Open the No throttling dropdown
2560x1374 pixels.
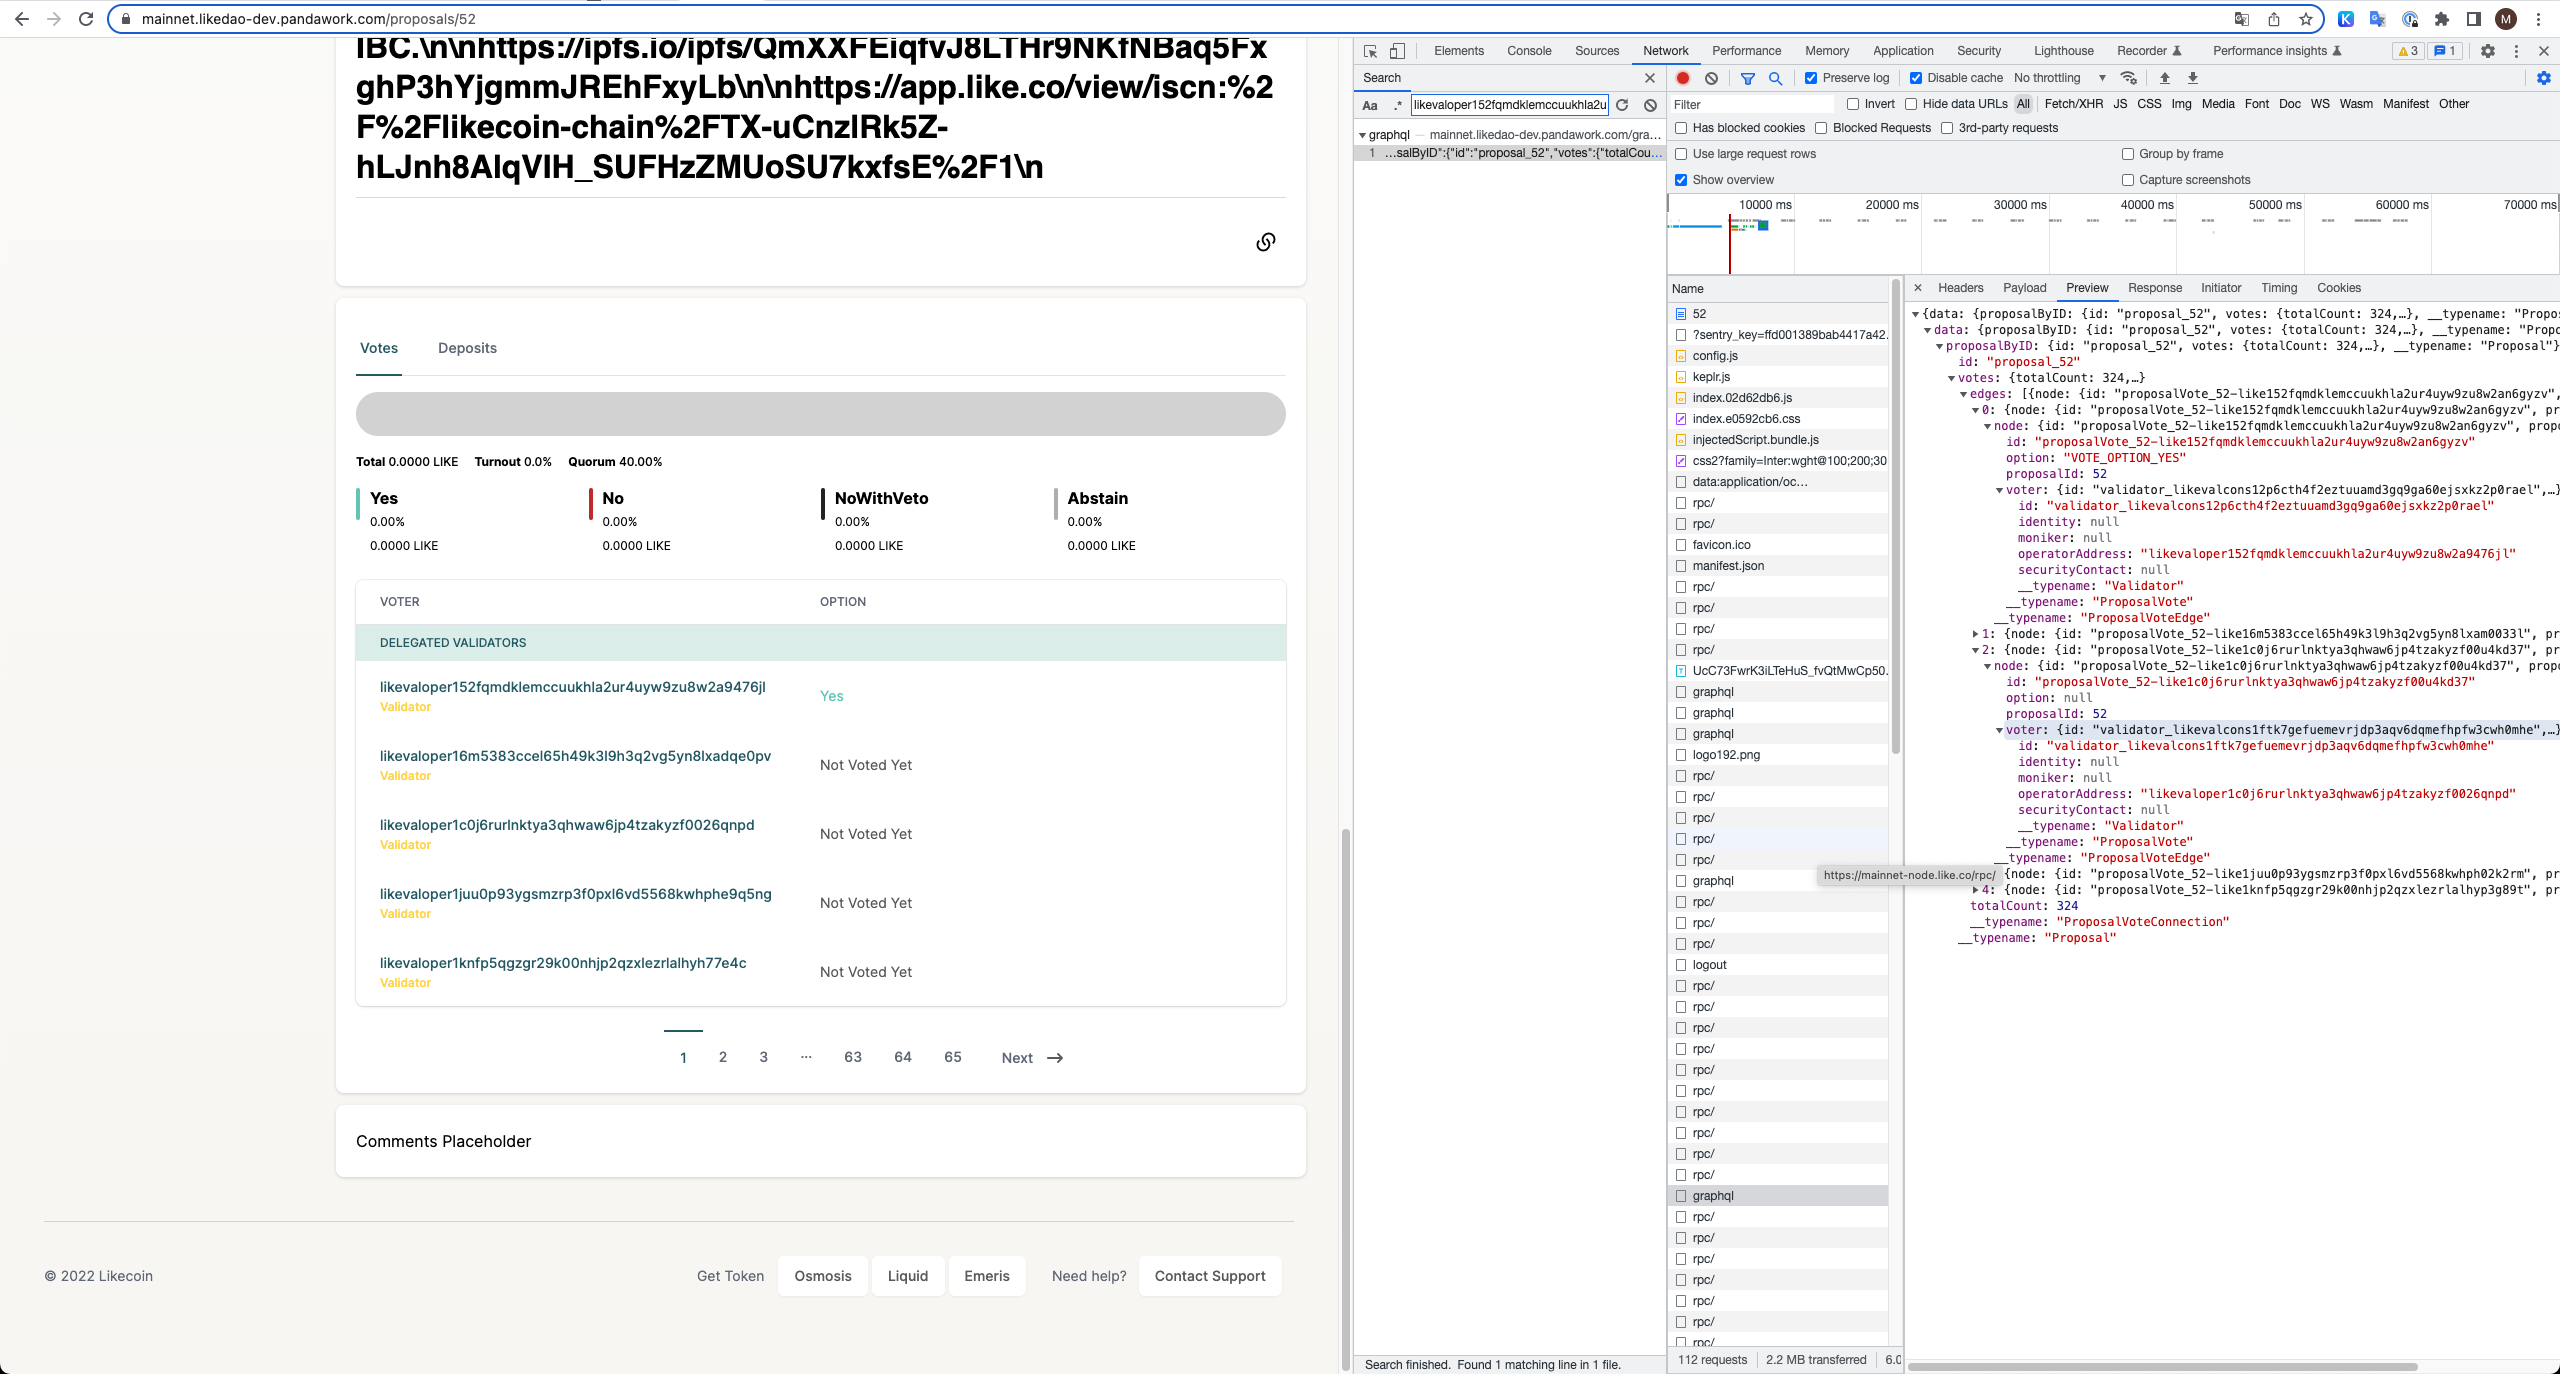2059,78
